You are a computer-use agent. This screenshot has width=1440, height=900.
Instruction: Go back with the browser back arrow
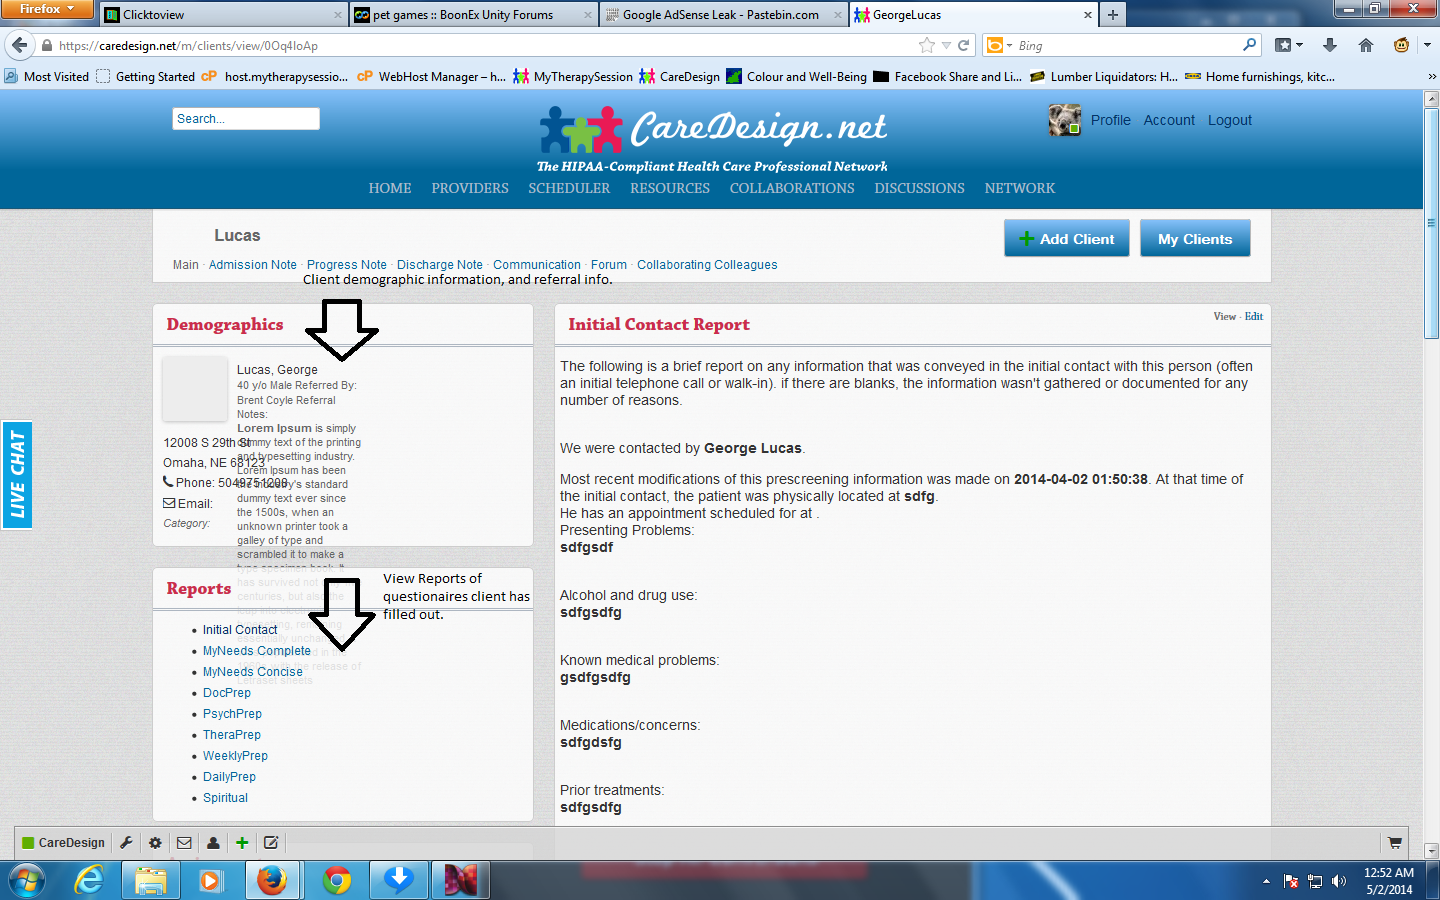19,45
